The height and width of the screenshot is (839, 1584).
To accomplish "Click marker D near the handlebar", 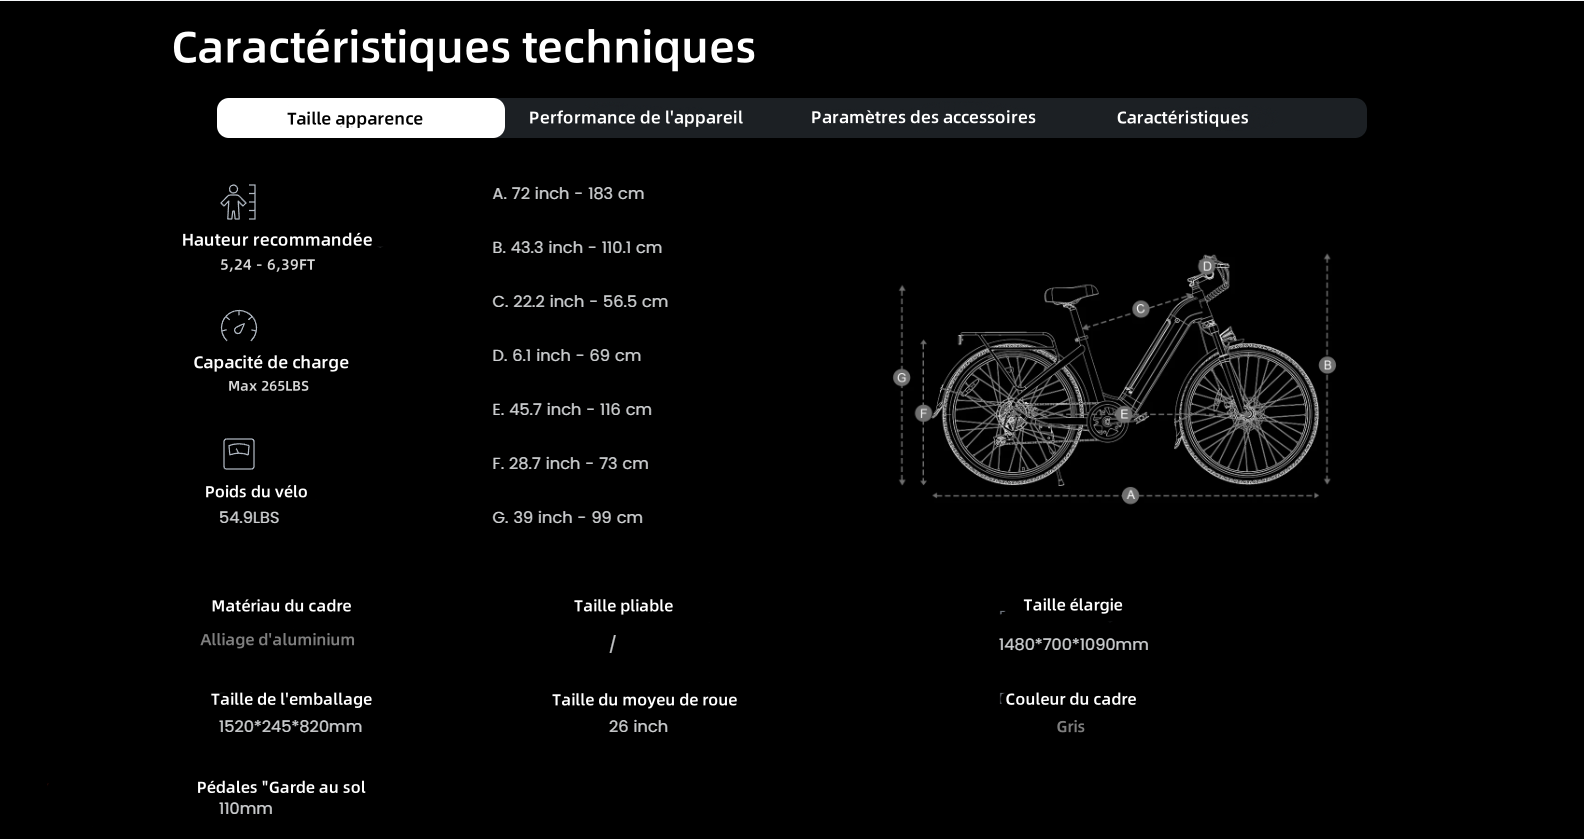I will tap(1207, 266).
